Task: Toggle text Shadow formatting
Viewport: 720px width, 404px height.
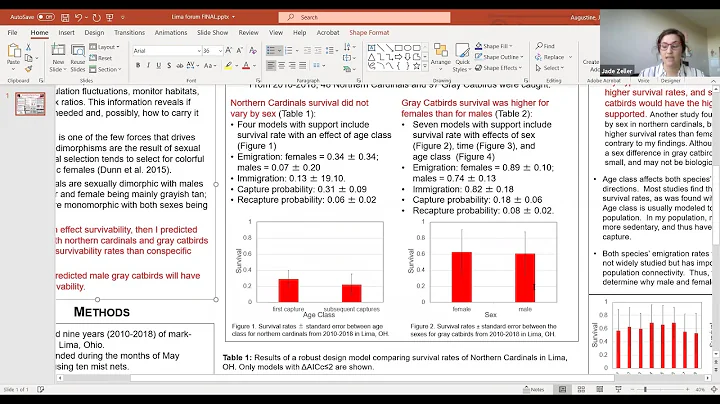Action: [169, 66]
